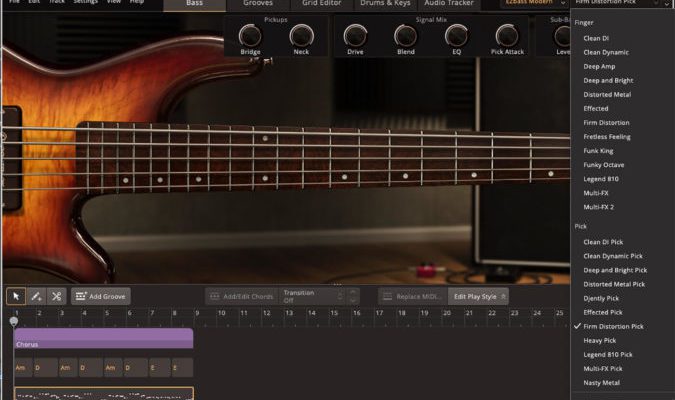The height and width of the screenshot is (400, 675).
Task: Click the Replace MIDI button
Action: 411,296
